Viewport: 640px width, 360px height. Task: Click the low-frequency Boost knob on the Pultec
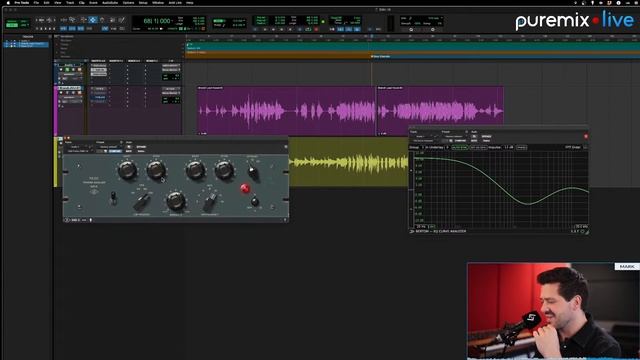point(127,171)
